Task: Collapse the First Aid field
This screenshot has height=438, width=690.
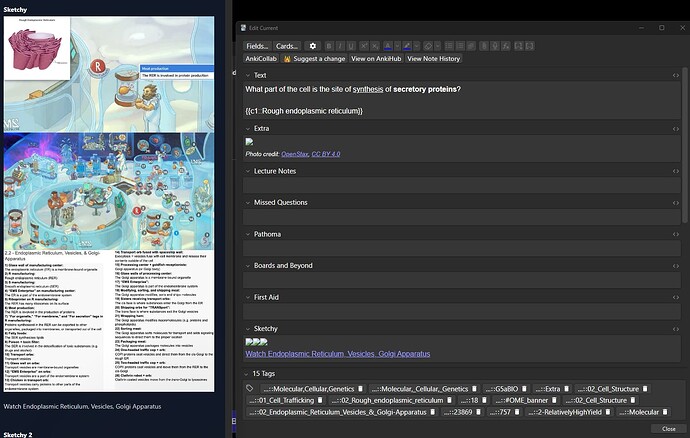Action: click(x=248, y=298)
